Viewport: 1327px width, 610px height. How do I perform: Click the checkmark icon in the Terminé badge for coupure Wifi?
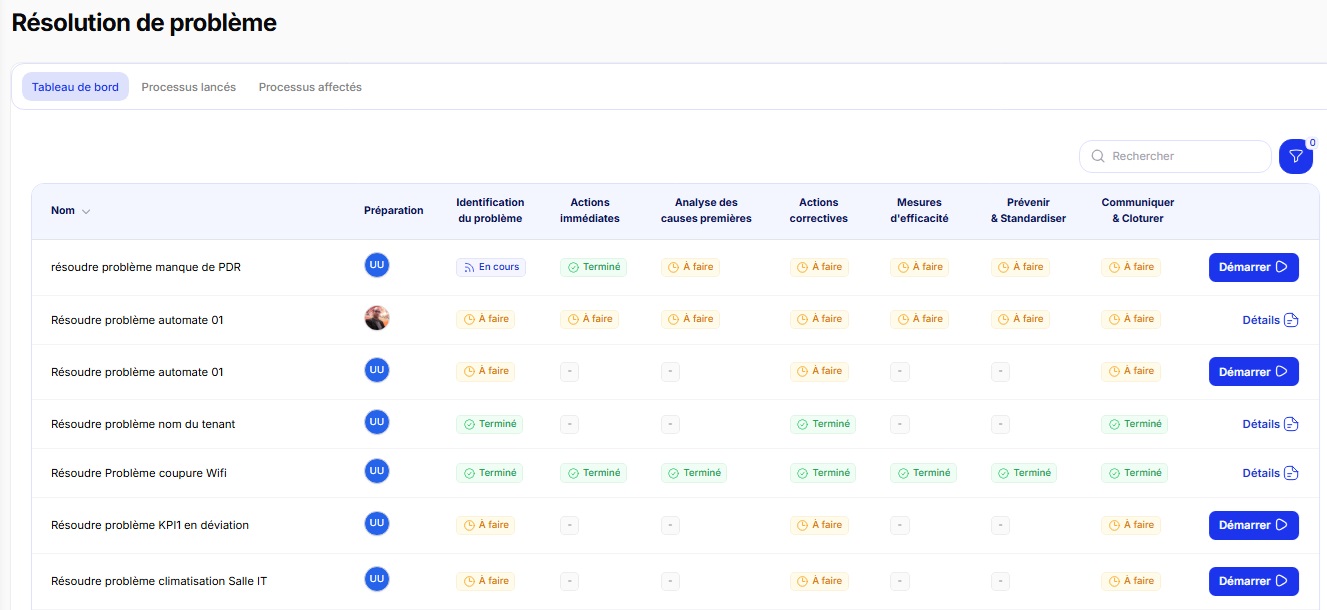click(x=471, y=472)
